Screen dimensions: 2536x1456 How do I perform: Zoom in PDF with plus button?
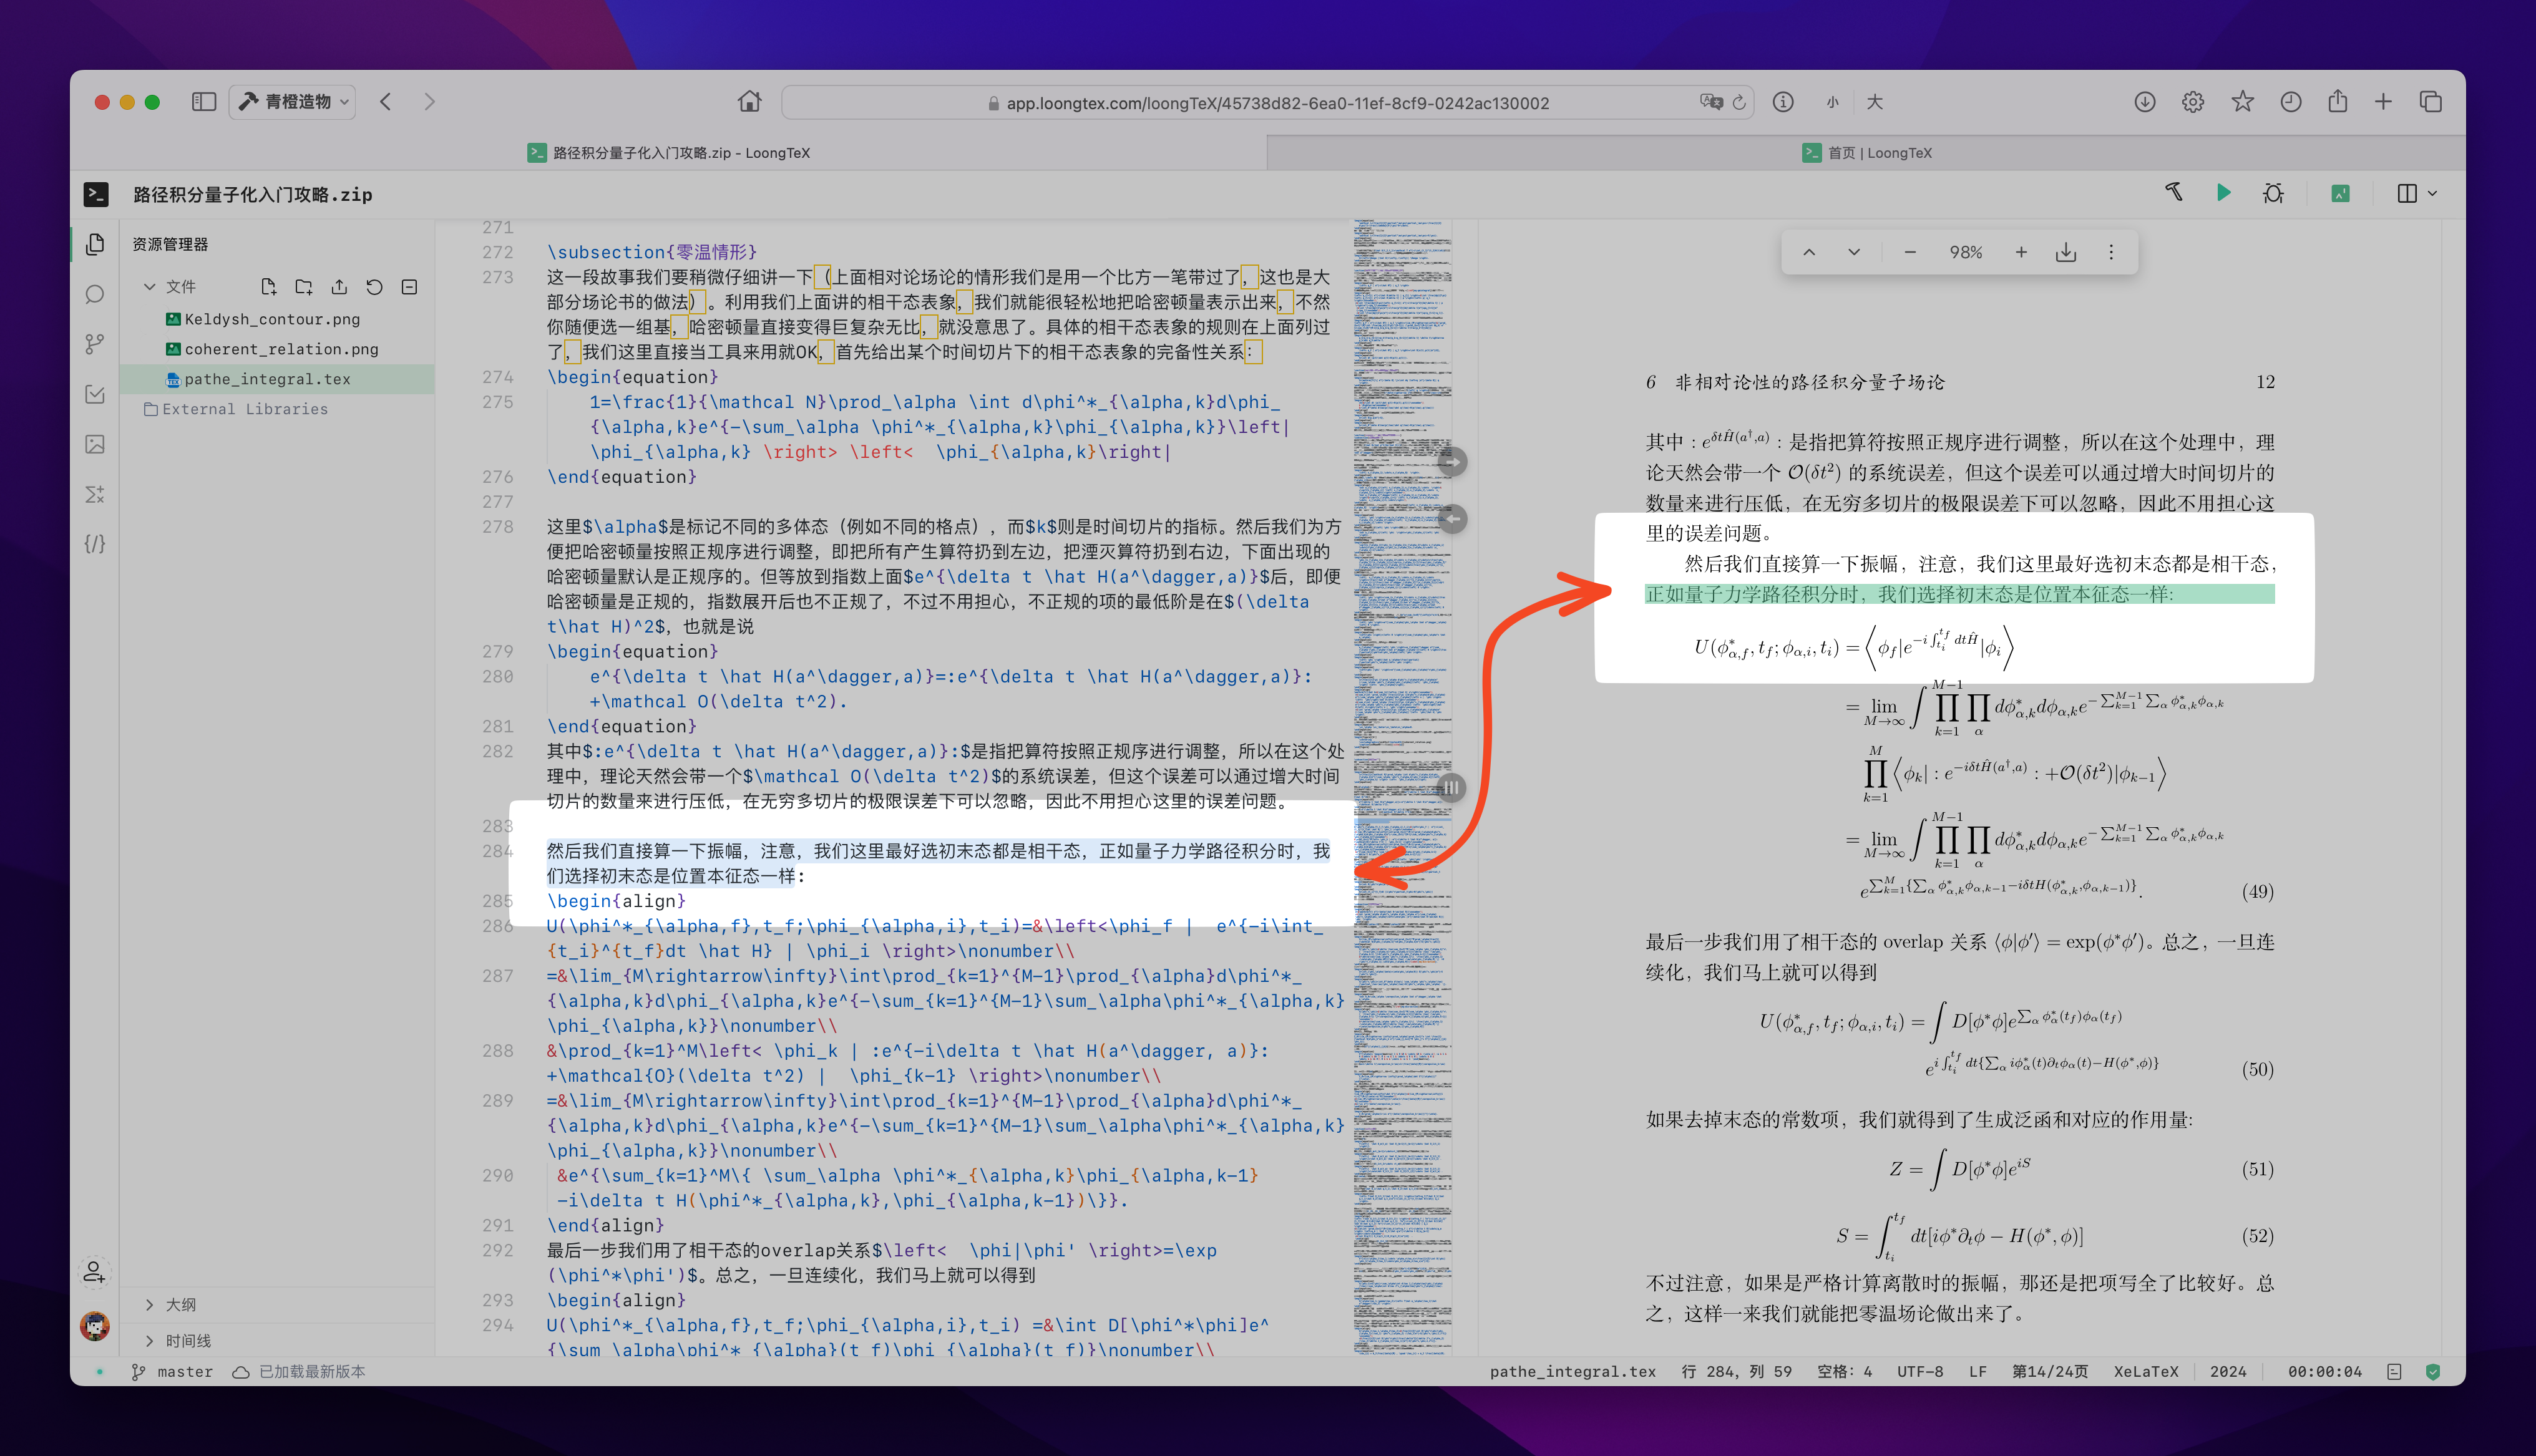[x=2021, y=252]
